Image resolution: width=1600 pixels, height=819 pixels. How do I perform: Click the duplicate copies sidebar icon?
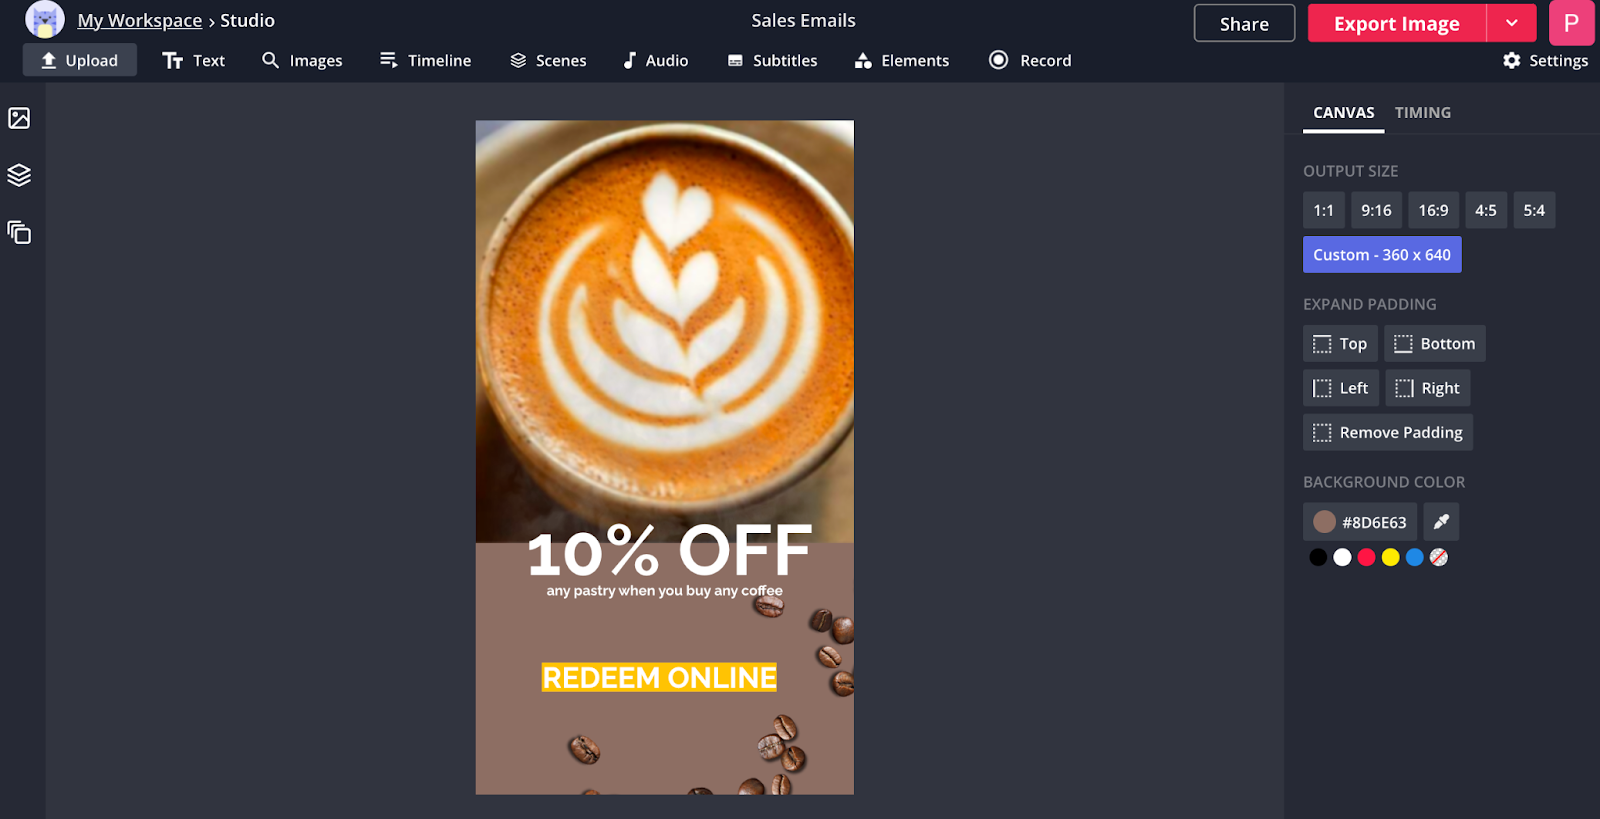[x=19, y=233]
